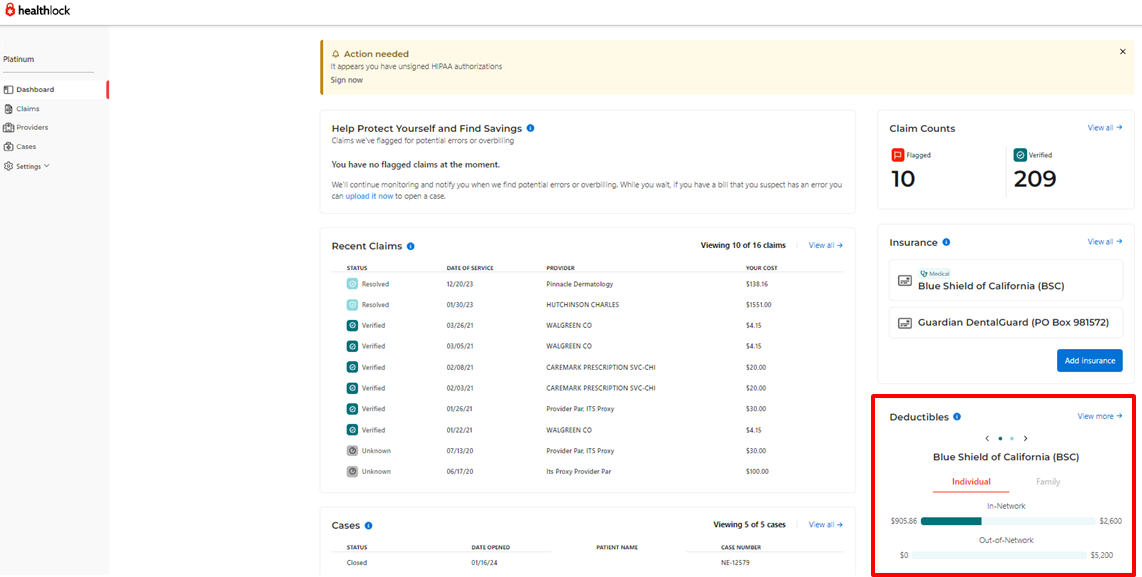Open Blue Shield of California insurance card
Screen dimensions: 1142x577
(x=1006, y=280)
